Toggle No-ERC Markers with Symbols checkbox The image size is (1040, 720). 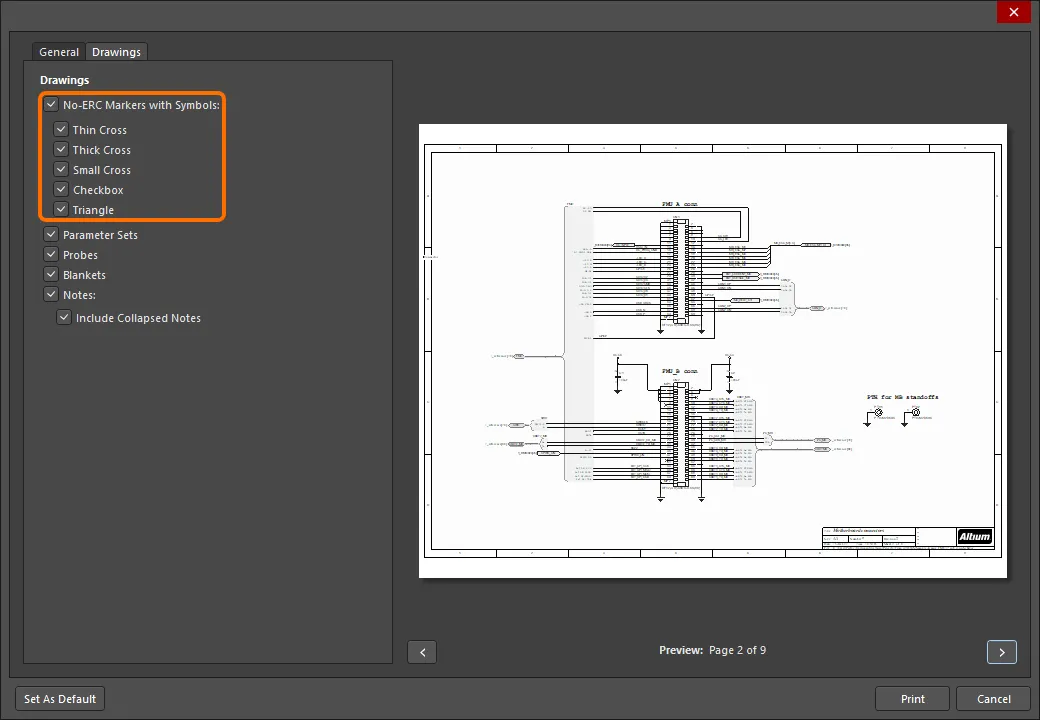tap(51, 104)
